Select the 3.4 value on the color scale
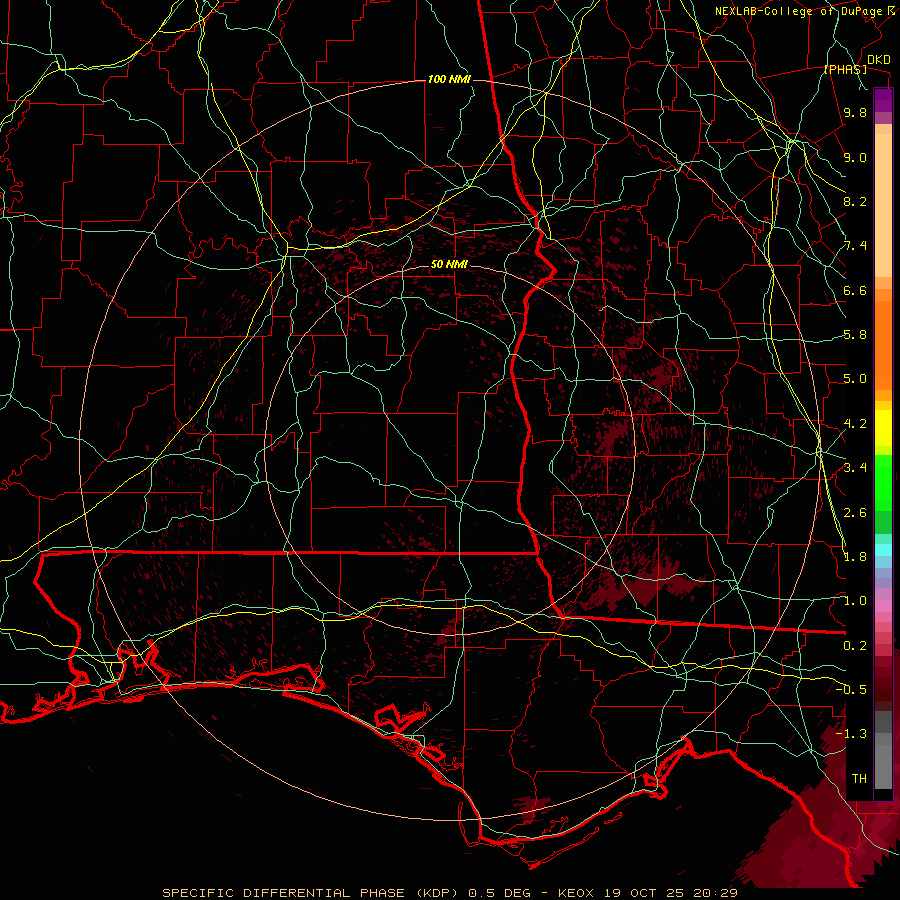 [x=855, y=468]
